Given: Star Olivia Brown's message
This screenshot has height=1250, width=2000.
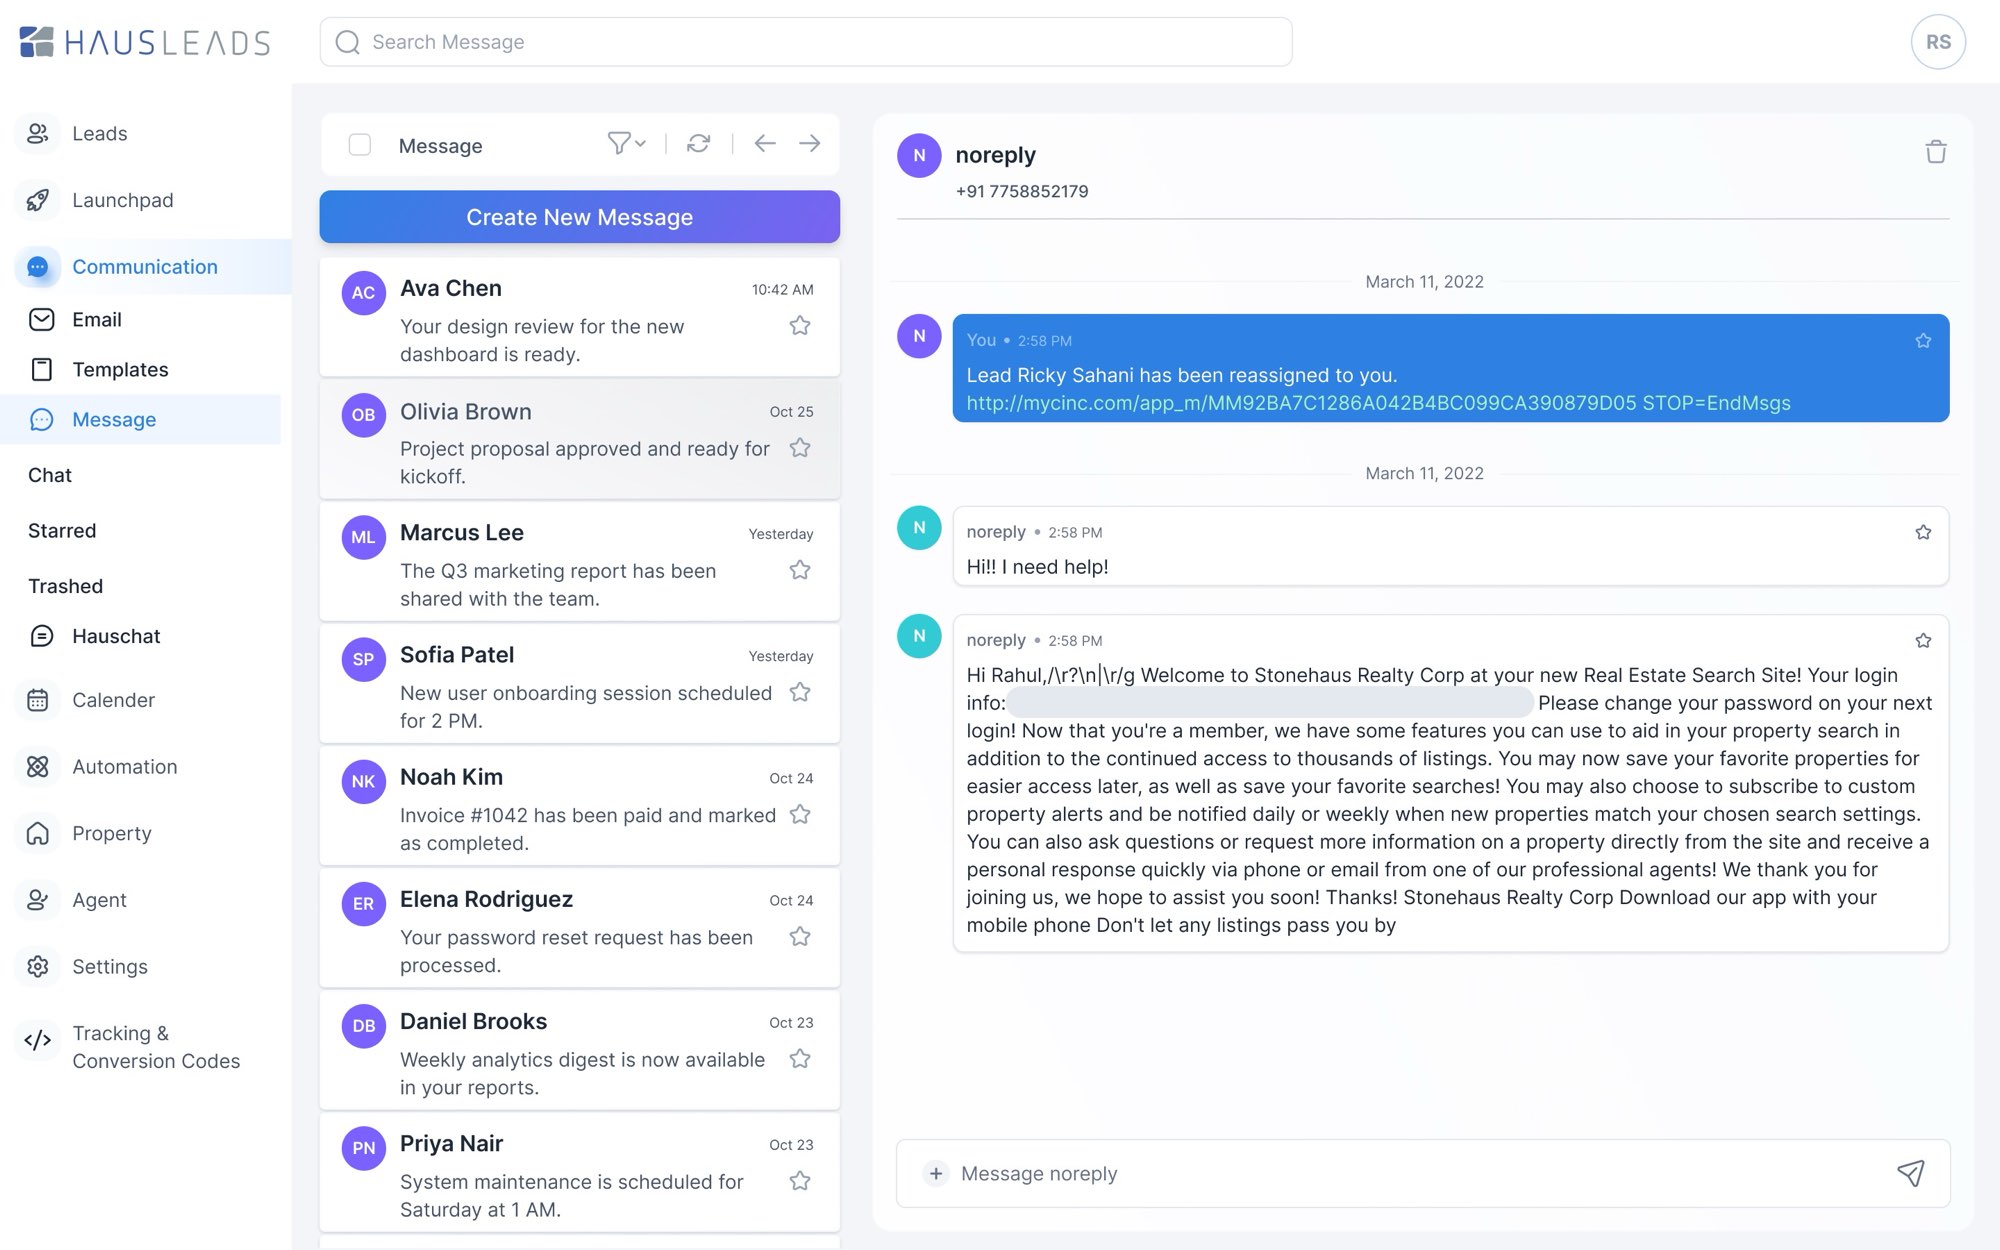Looking at the screenshot, I should click(x=800, y=447).
